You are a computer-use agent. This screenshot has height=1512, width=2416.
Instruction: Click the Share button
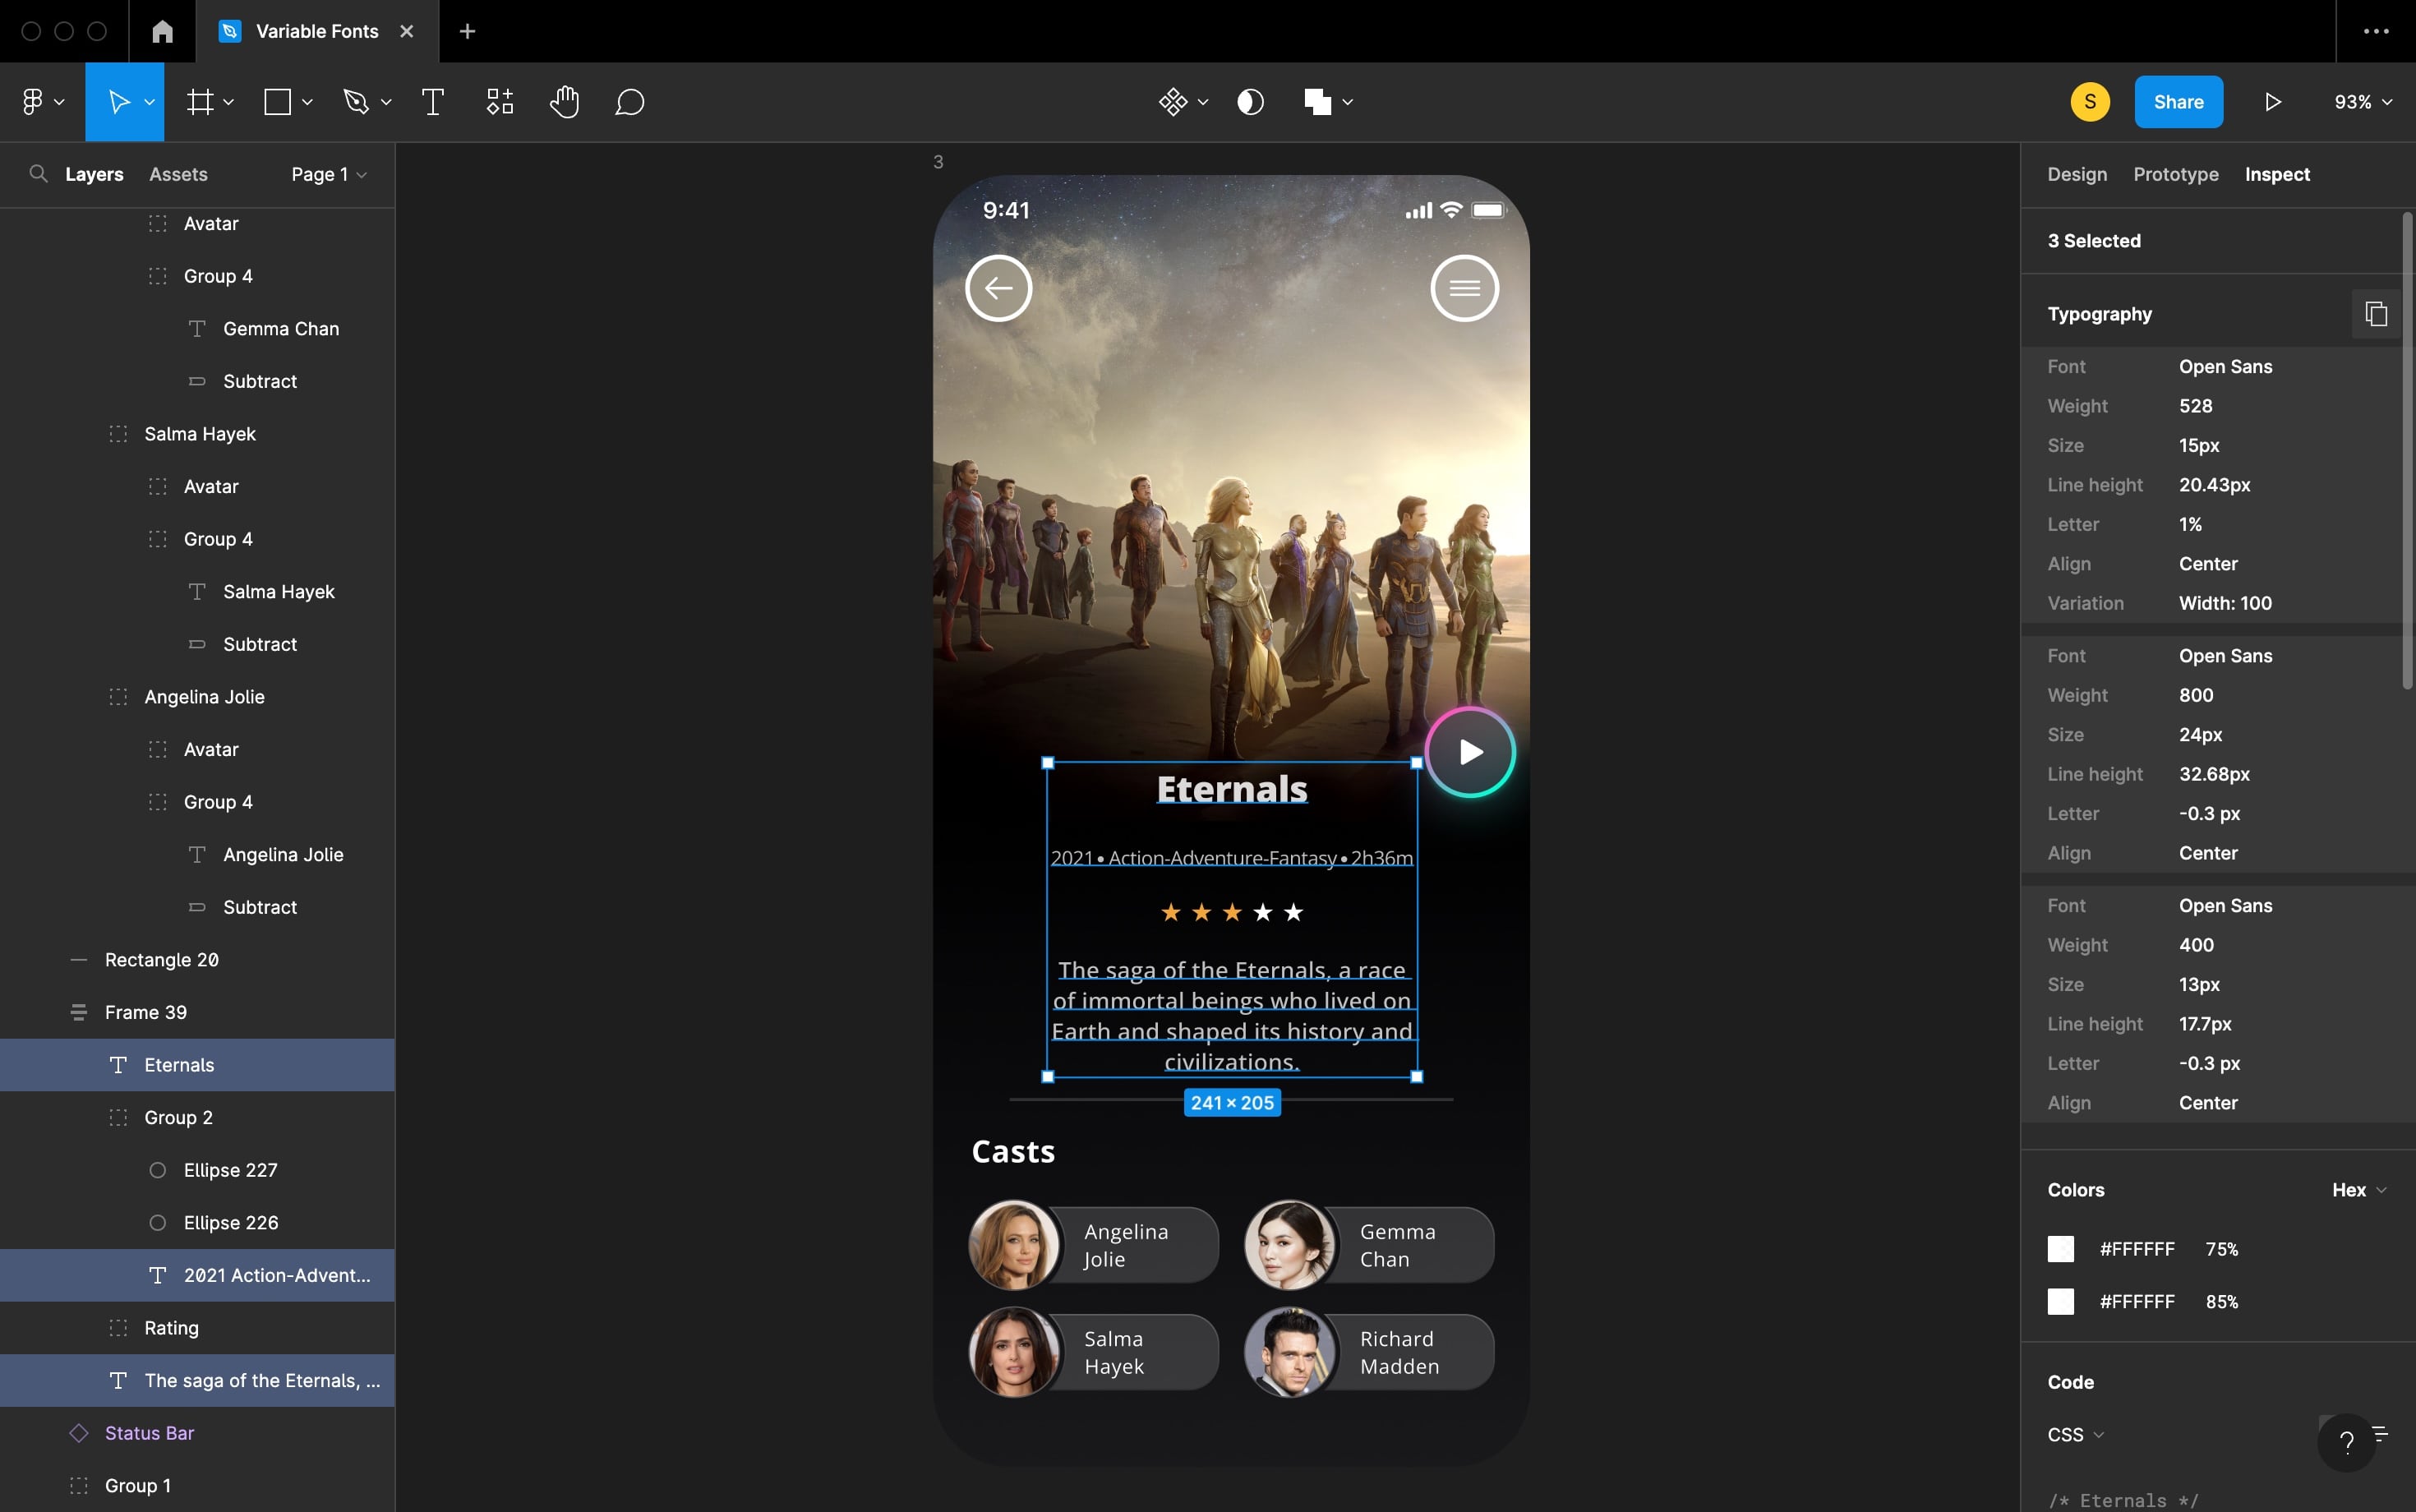(x=2178, y=102)
